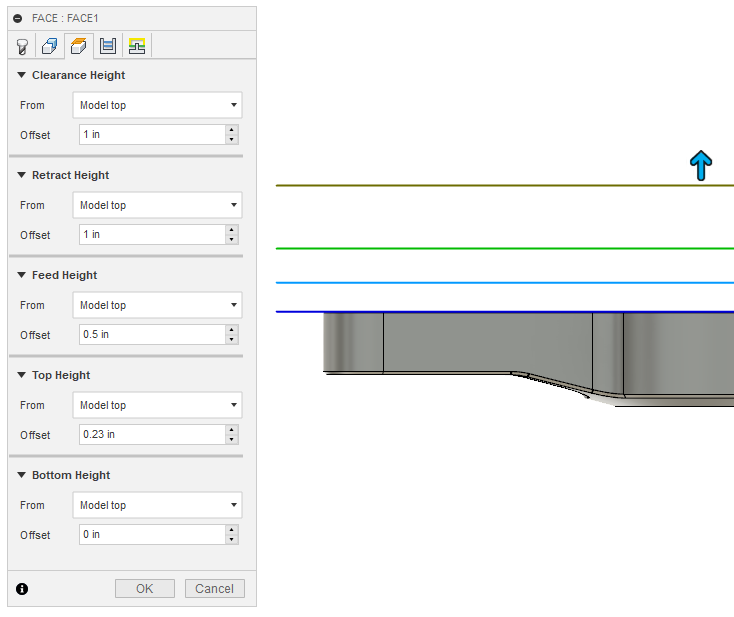734x617 pixels.
Task: Decrease Clearance Height offset with down arrow
Action: click(x=232, y=140)
